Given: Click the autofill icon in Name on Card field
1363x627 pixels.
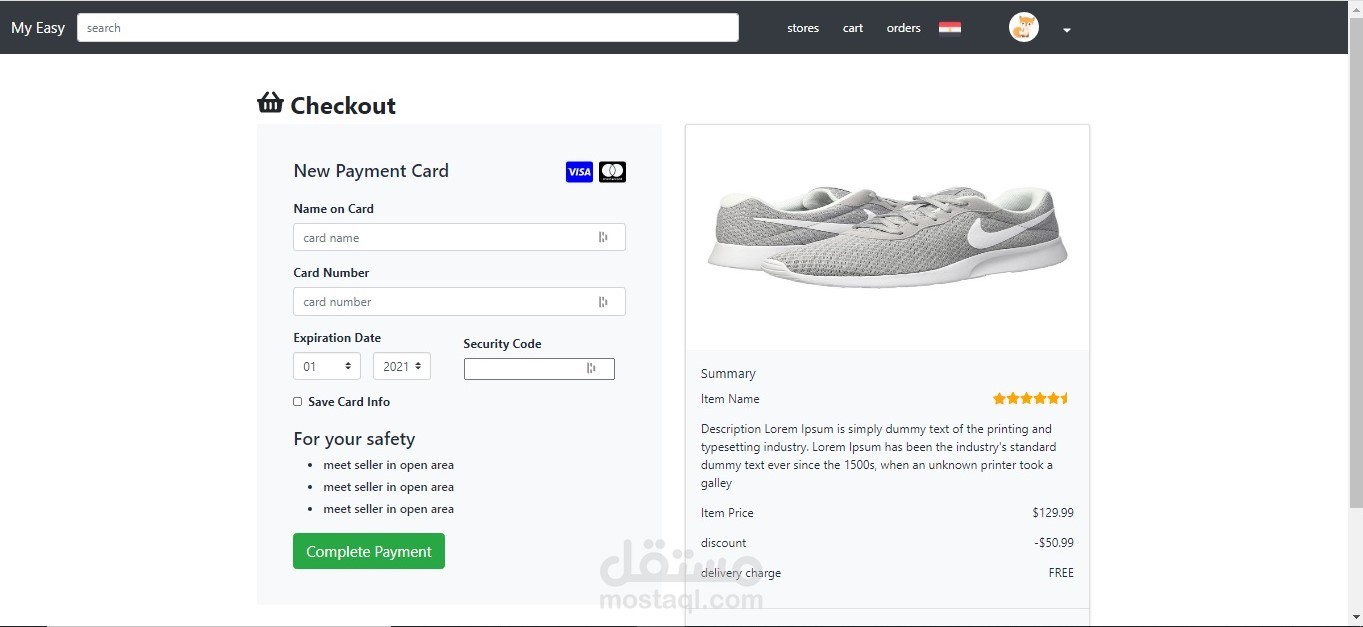Looking at the screenshot, I should (603, 238).
